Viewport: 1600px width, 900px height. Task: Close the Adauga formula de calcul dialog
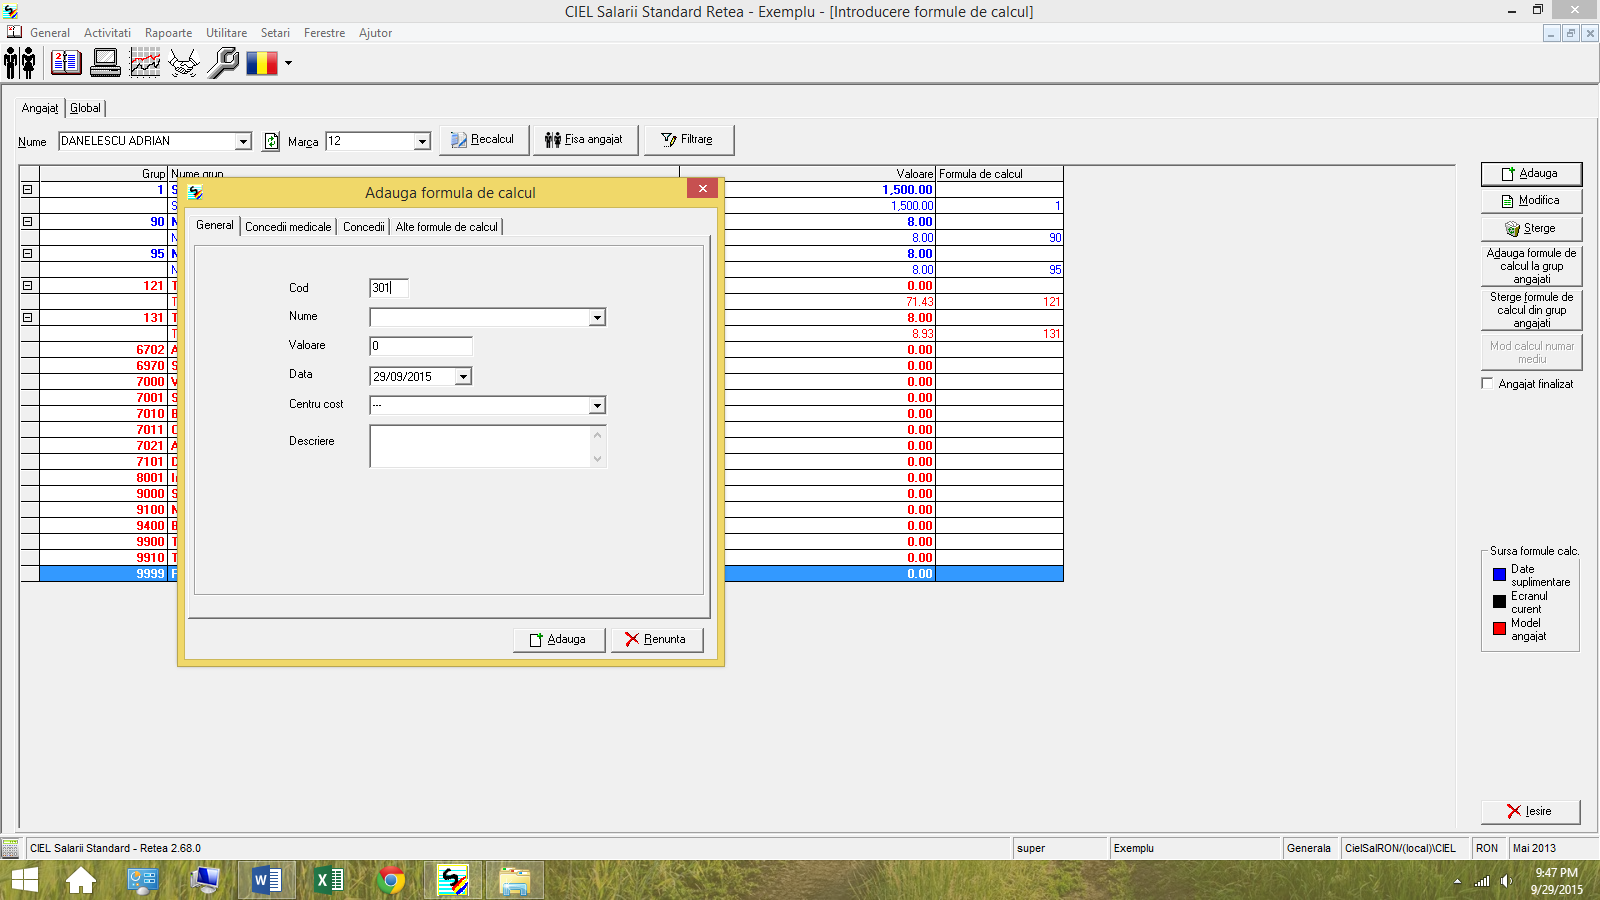tap(703, 188)
